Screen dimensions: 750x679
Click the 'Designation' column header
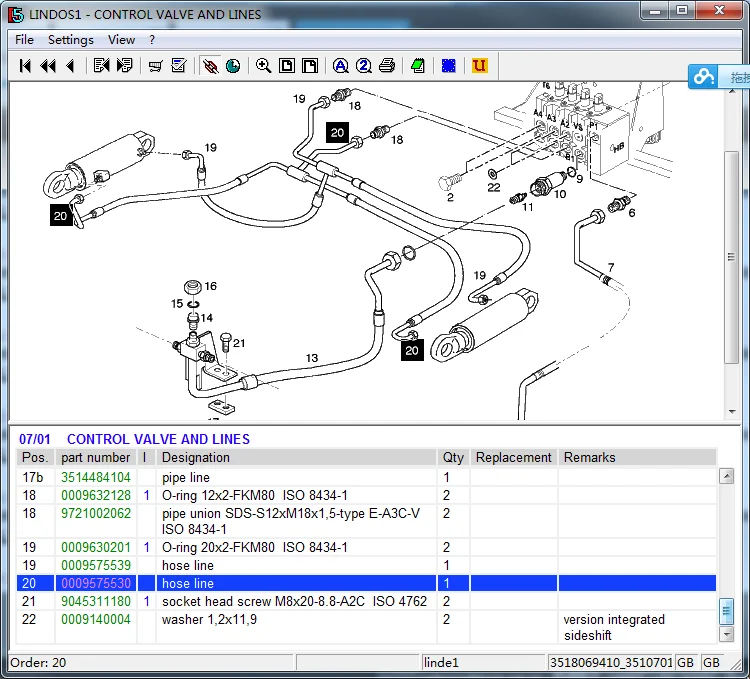(x=296, y=457)
